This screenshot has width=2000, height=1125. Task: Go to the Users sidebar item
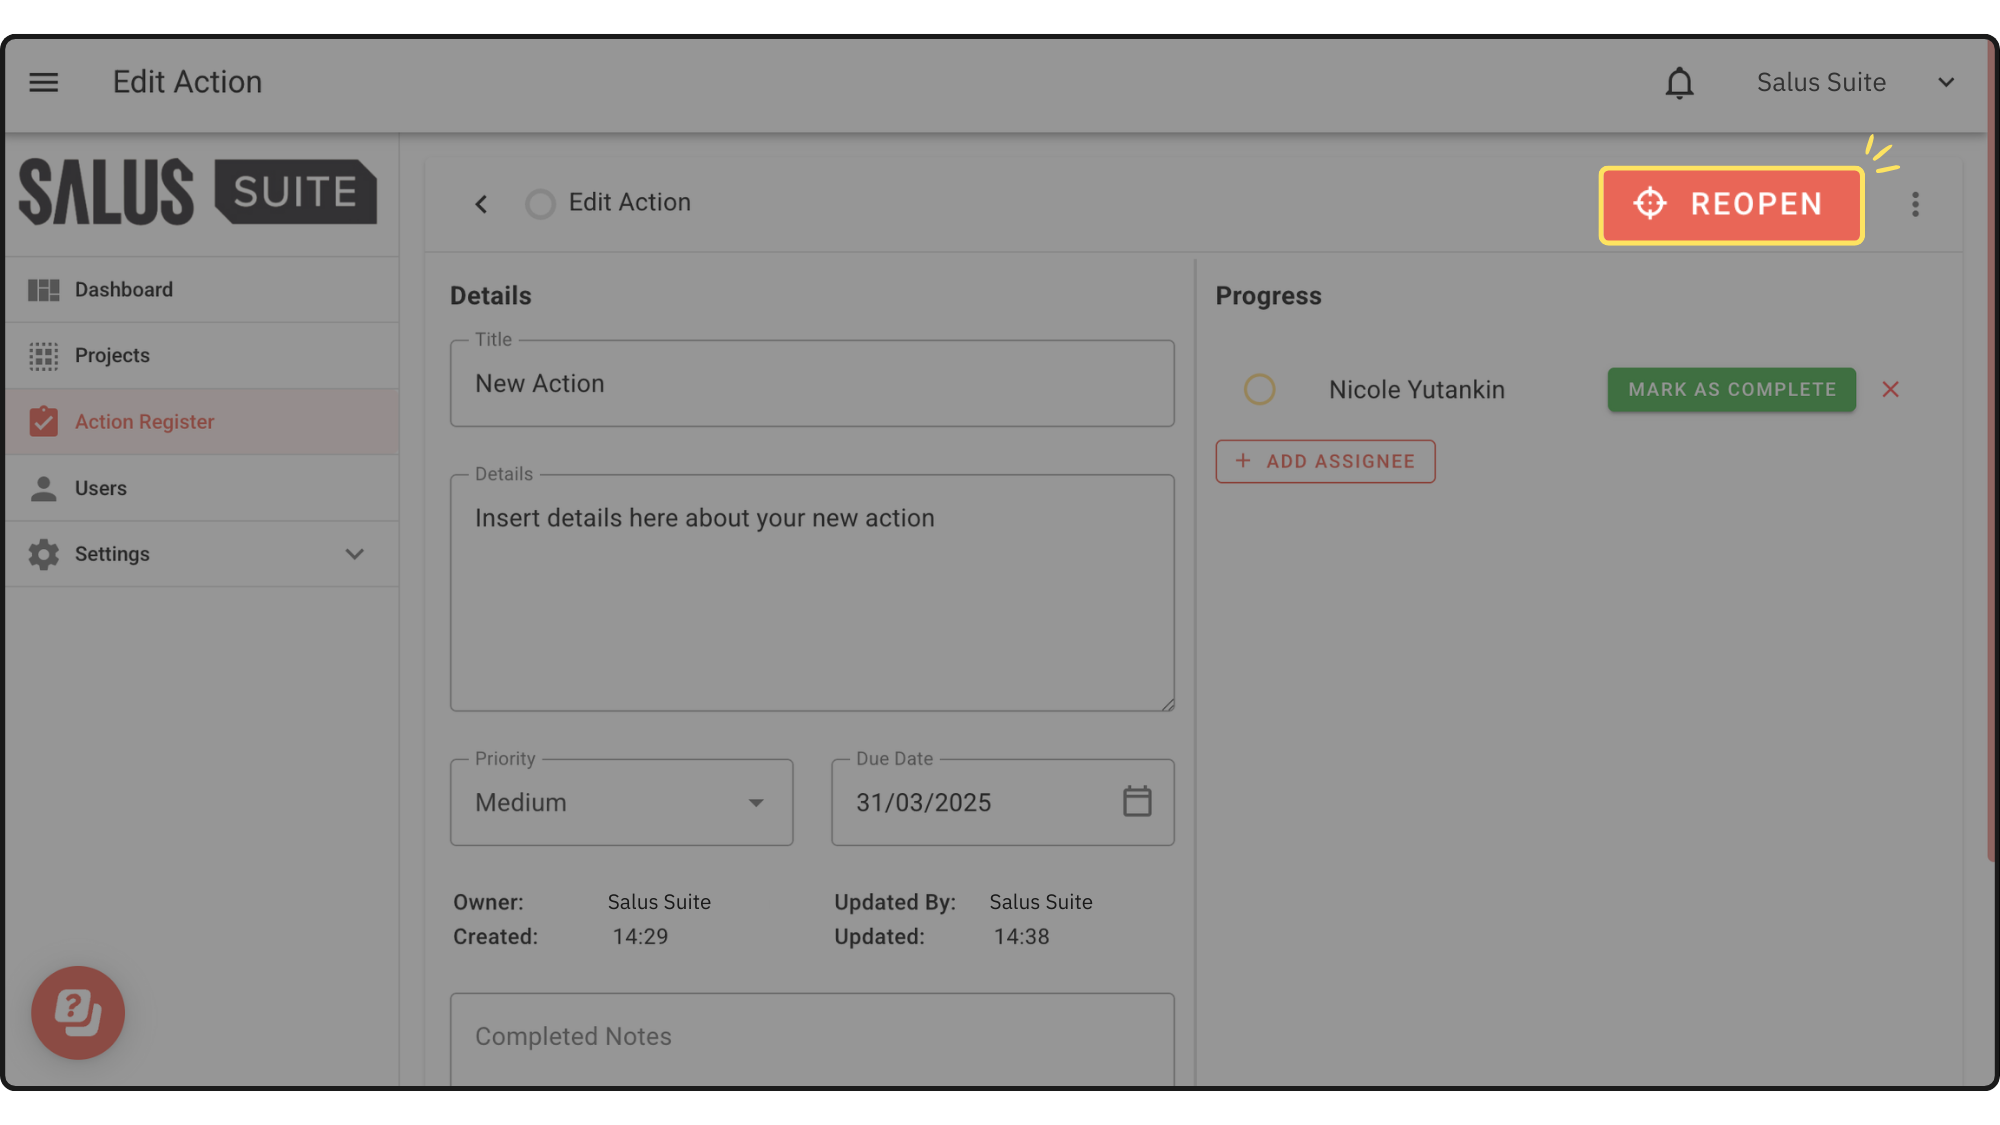100,488
